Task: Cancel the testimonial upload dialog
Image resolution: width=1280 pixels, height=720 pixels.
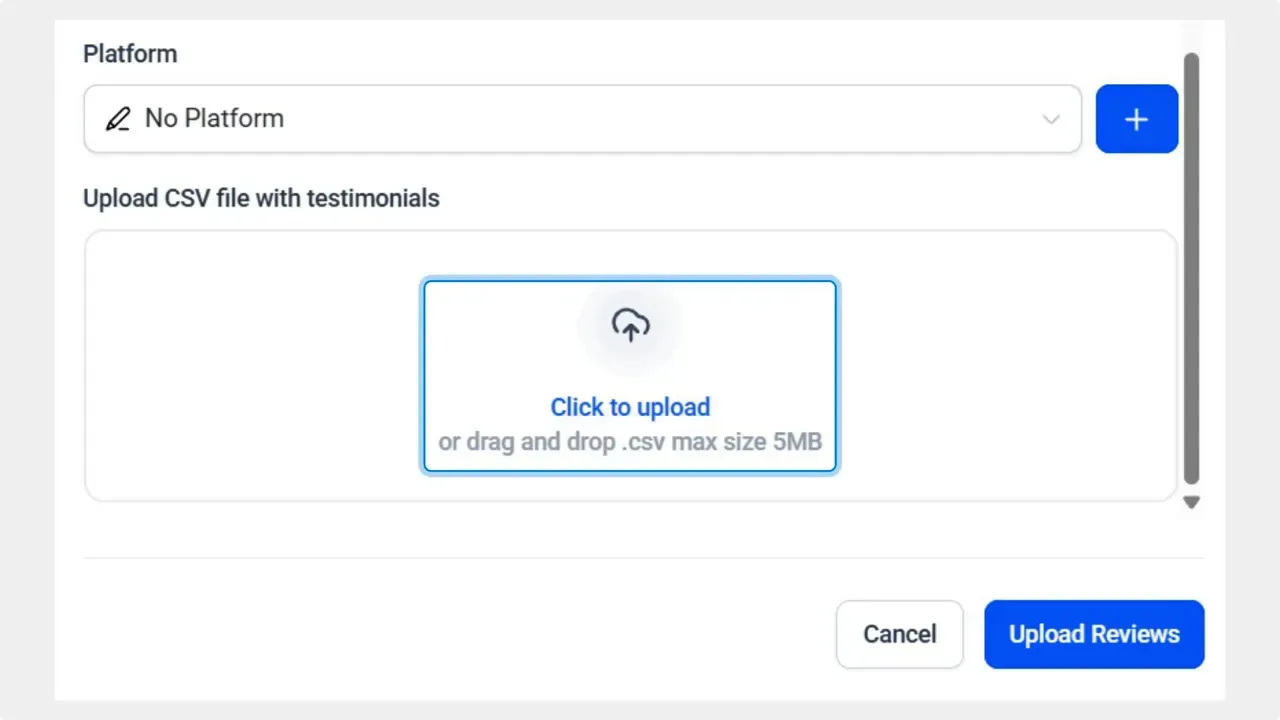Action: pyautogui.click(x=899, y=634)
